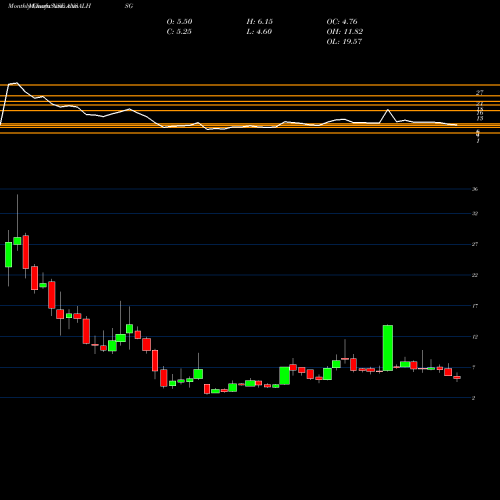500x500 pixels.
Task: Click the price axis label 36
Action: tap(475, 189)
